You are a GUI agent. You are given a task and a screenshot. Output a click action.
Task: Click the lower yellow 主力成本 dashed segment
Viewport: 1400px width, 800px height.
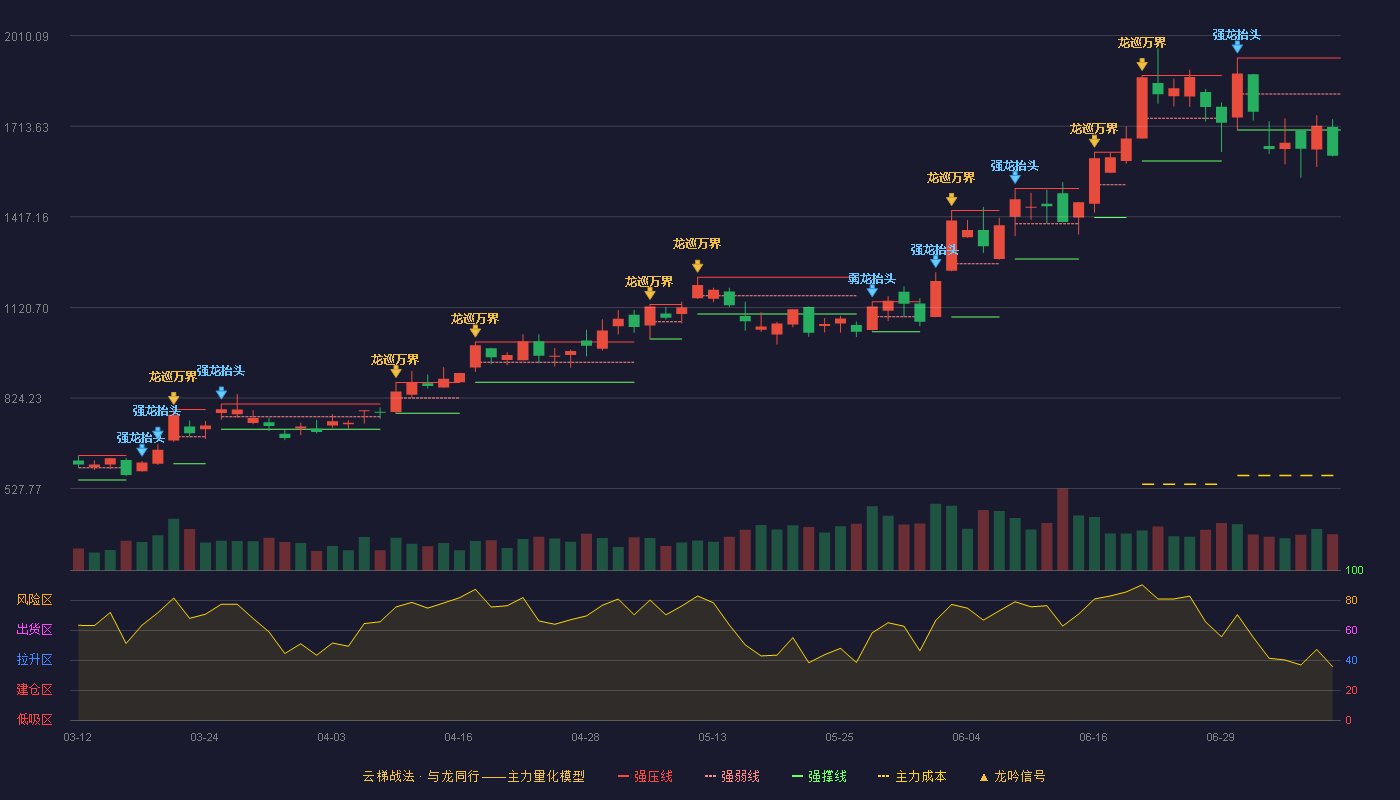pos(1179,484)
